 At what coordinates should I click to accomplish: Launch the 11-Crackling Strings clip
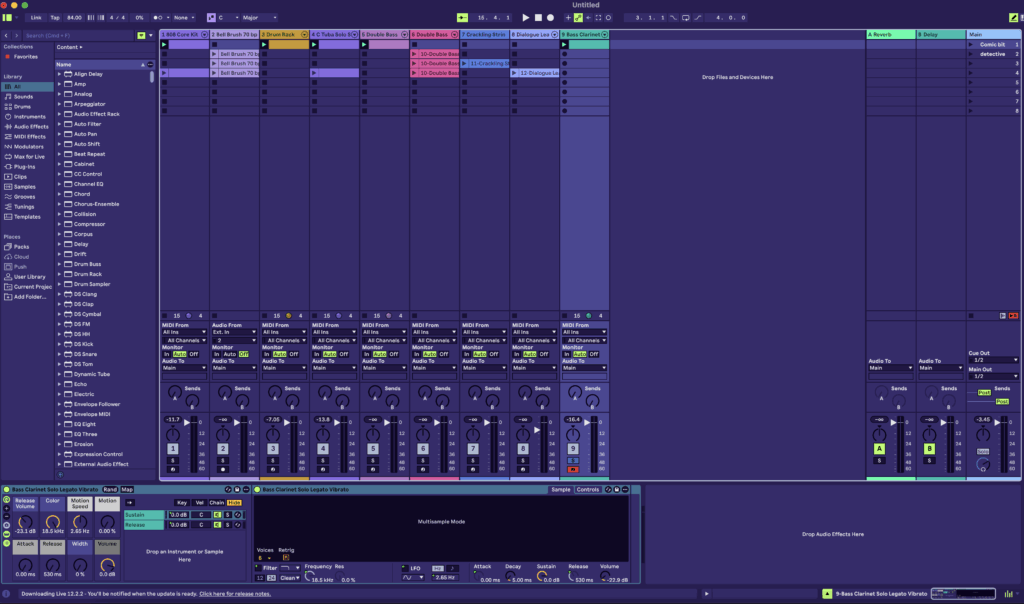tap(465, 63)
